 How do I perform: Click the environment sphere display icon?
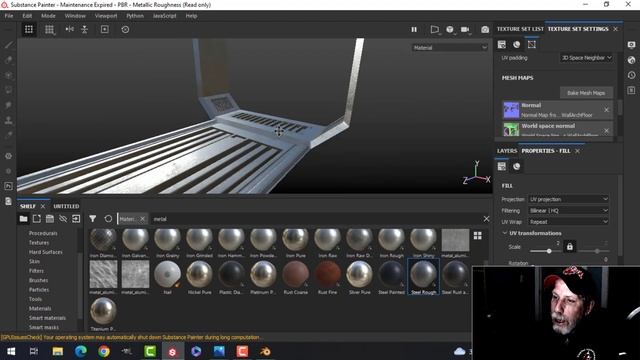(450, 29)
